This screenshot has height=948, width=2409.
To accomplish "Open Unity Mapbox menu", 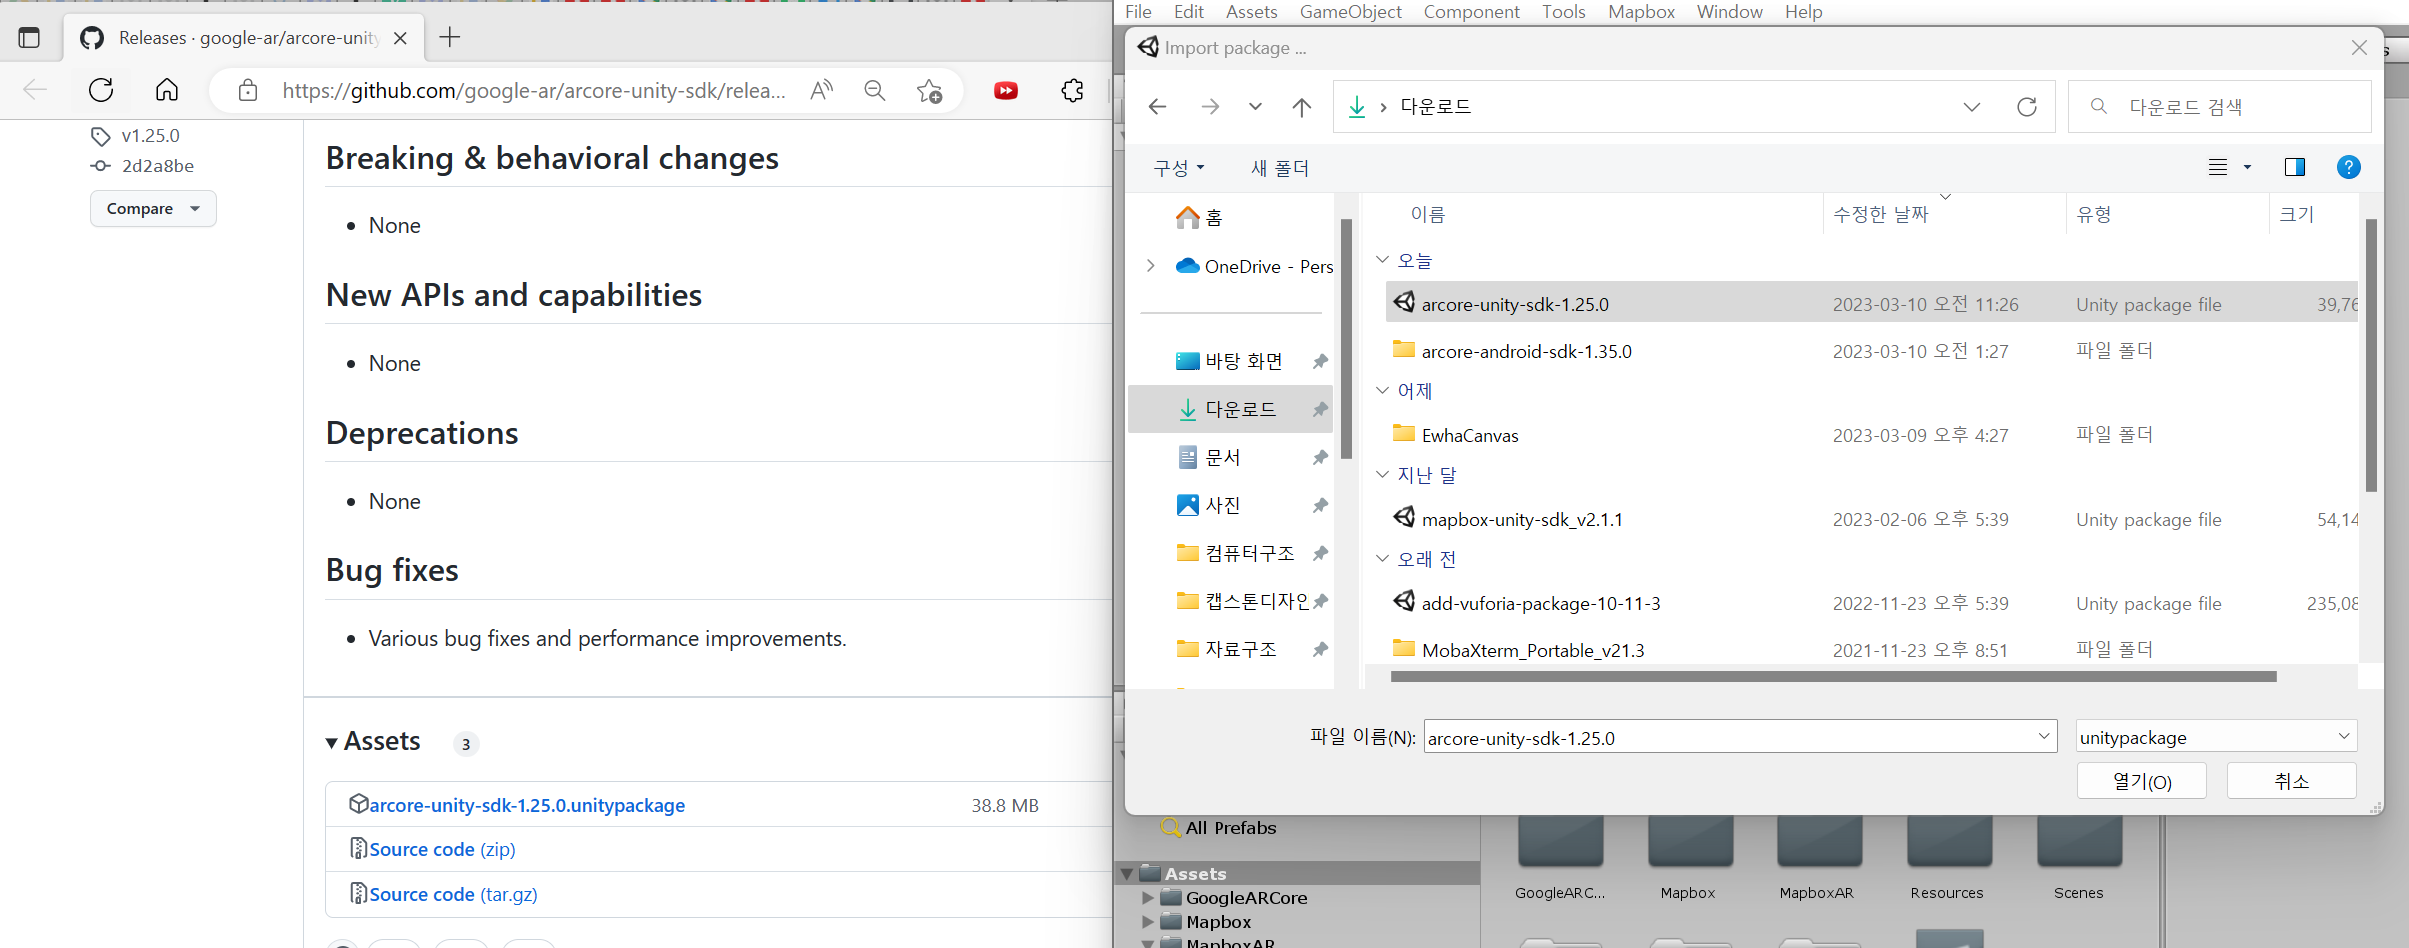I will (x=1641, y=11).
